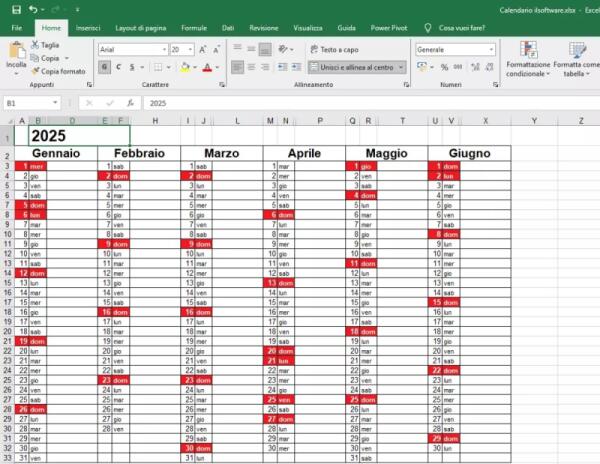Switch to the Formule tab

click(194, 29)
